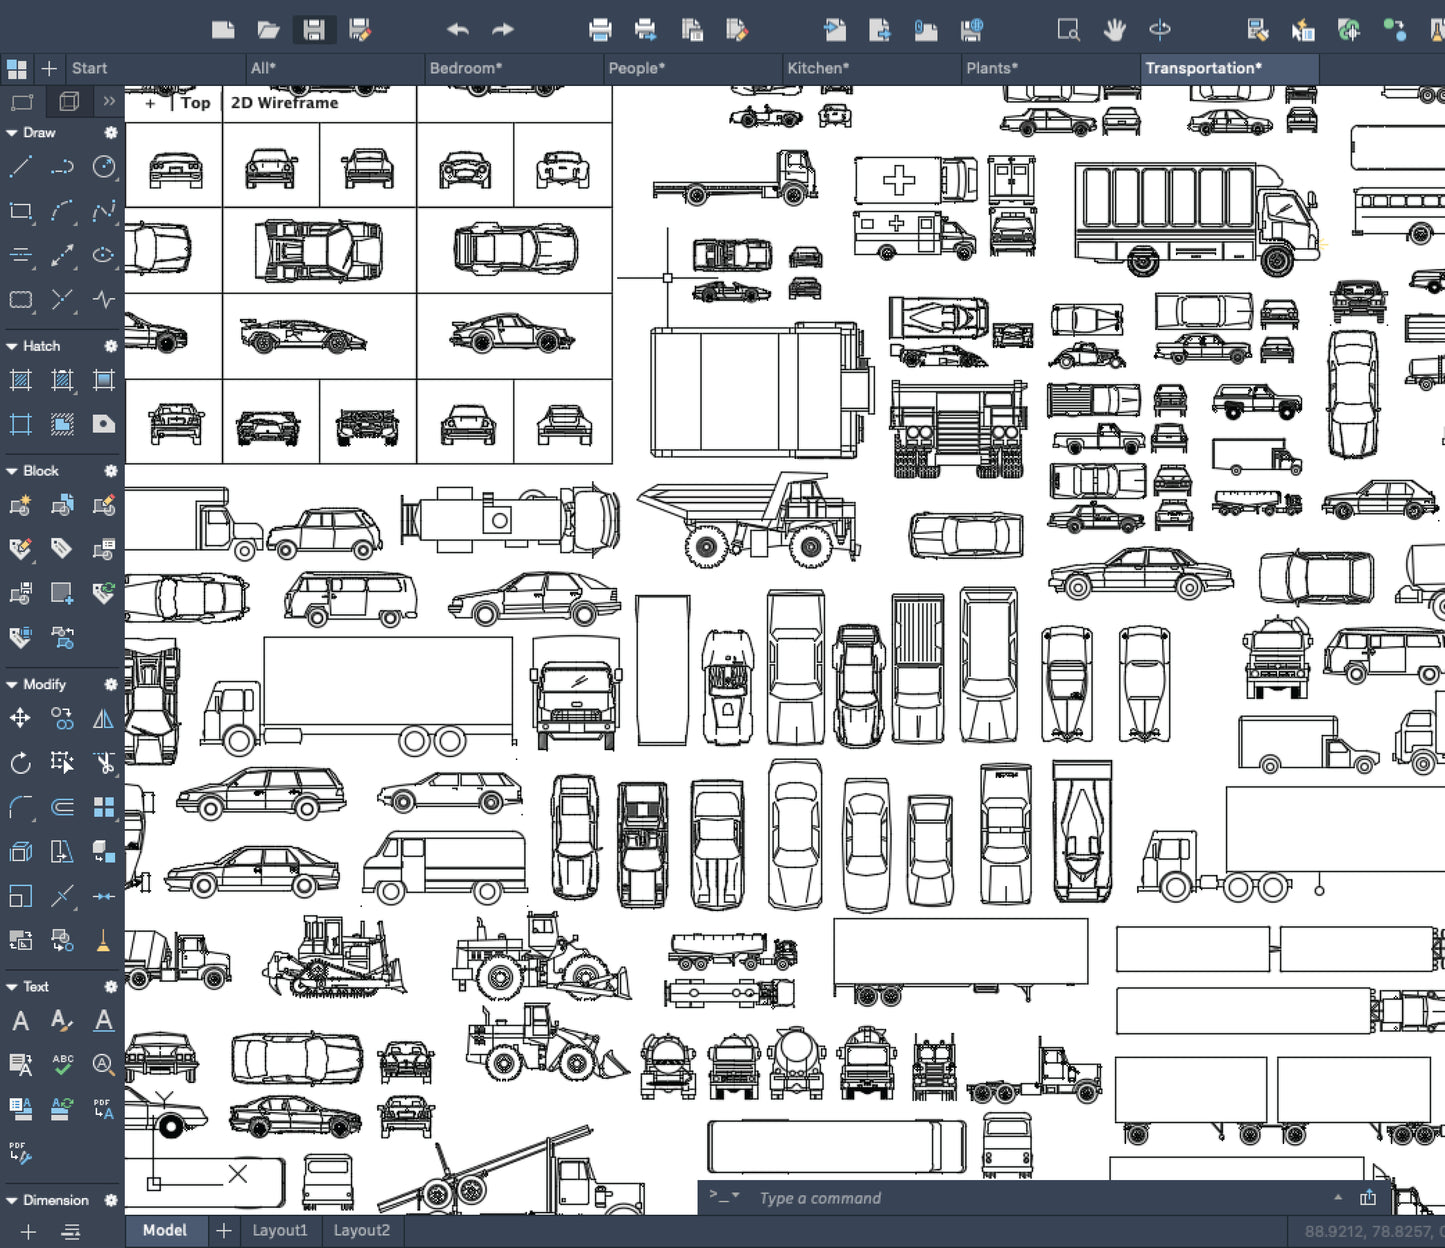Open Modify panel gear settings
Image resolution: width=1445 pixels, height=1248 pixels.
110,685
